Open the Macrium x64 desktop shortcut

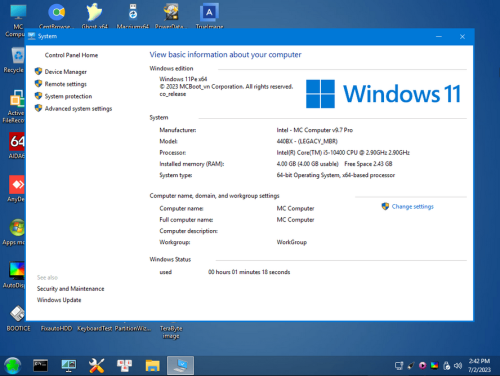coord(133,15)
